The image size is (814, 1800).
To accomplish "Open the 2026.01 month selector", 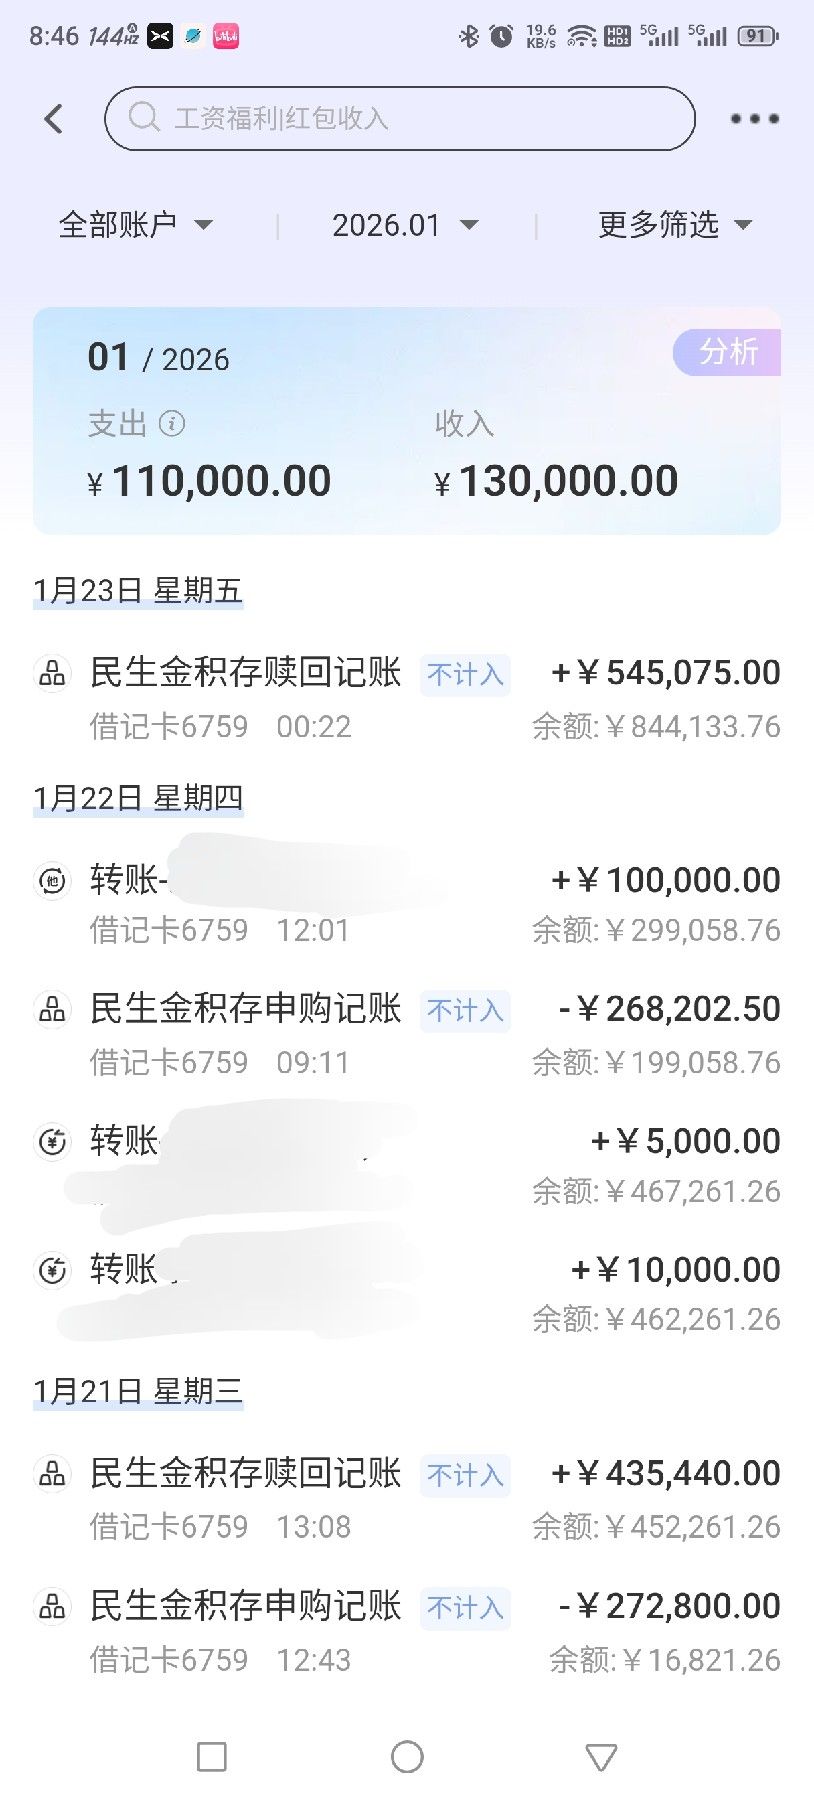I will click(405, 225).
